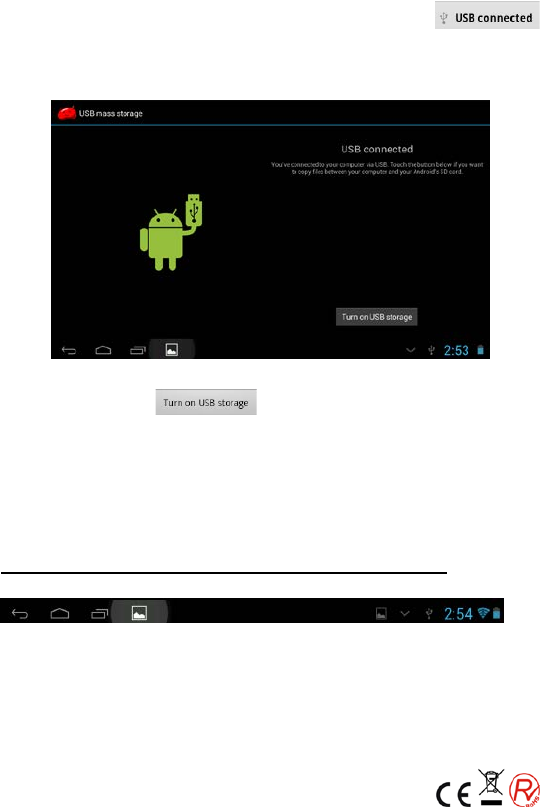Expand the down chevron in the tablet screen status area
The image size is (540, 807).
[410, 350]
